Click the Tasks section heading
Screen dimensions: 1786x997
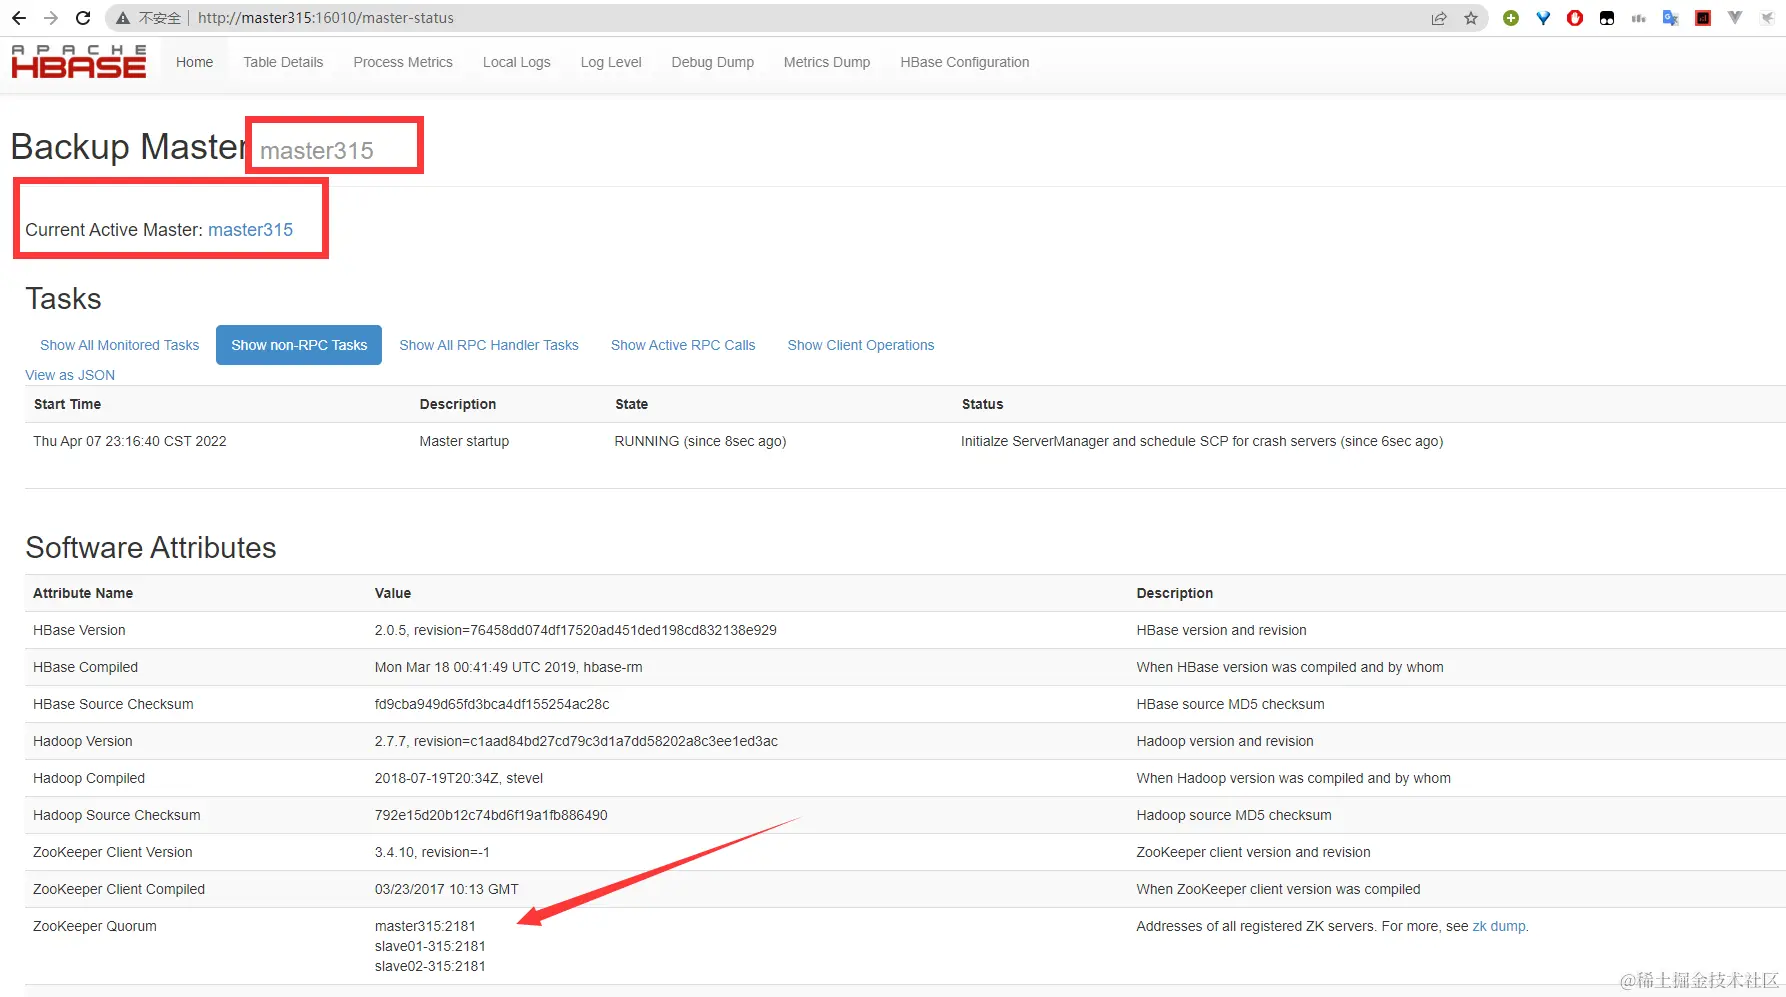pyautogui.click(x=63, y=299)
